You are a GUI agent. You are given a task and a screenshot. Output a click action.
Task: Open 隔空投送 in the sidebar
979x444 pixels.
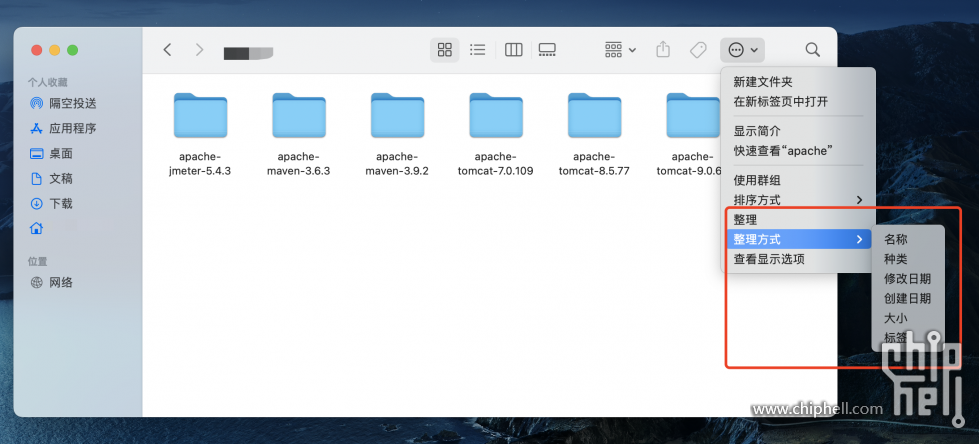(64, 104)
